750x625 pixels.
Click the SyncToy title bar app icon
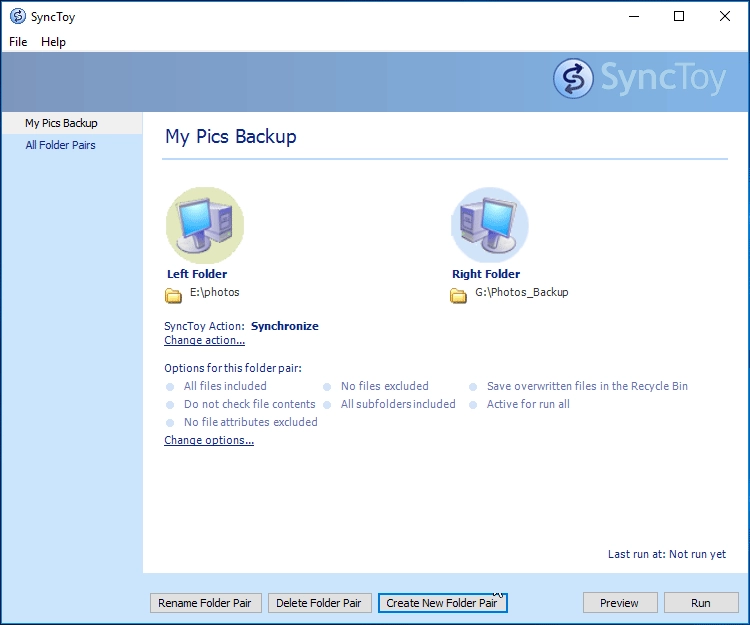pyautogui.click(x=18, y=16)
